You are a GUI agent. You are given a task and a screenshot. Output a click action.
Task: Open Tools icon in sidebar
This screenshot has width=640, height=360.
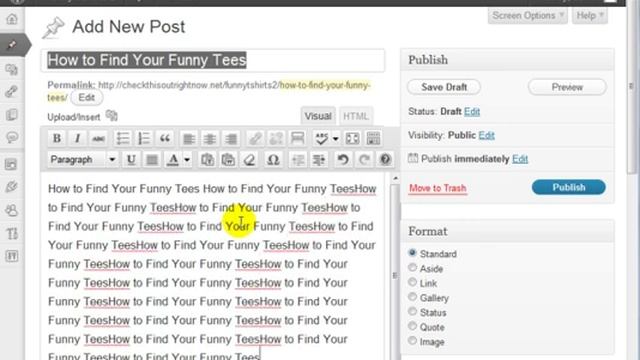click(12, 234)
